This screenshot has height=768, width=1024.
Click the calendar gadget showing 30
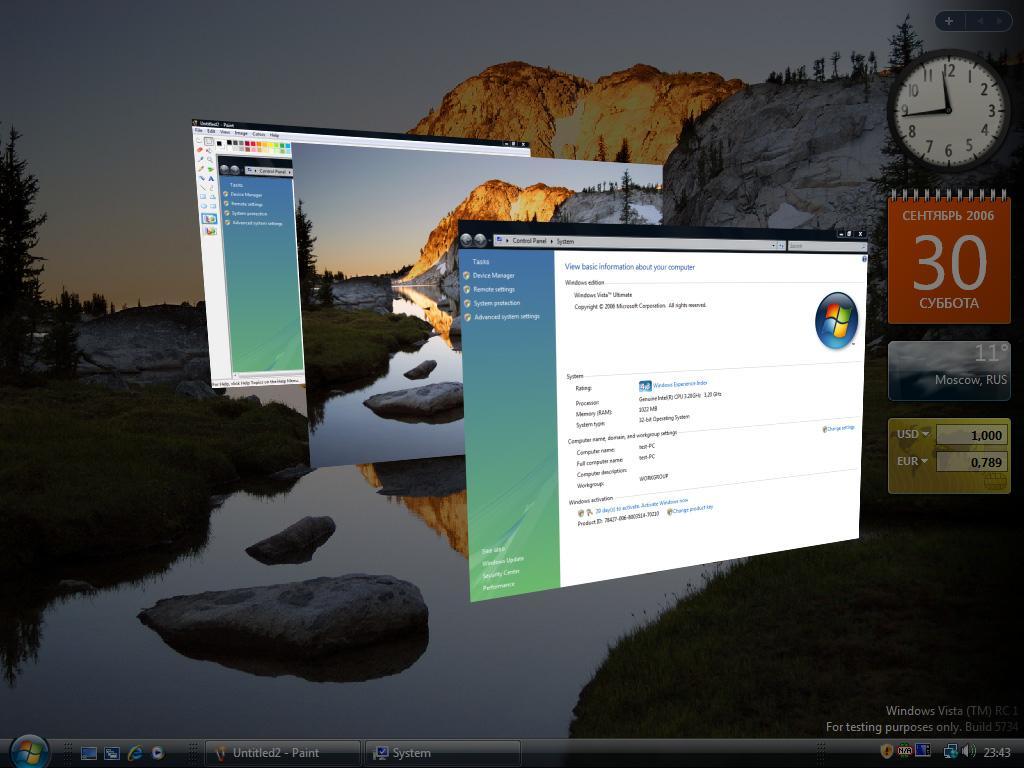point(949,259)
